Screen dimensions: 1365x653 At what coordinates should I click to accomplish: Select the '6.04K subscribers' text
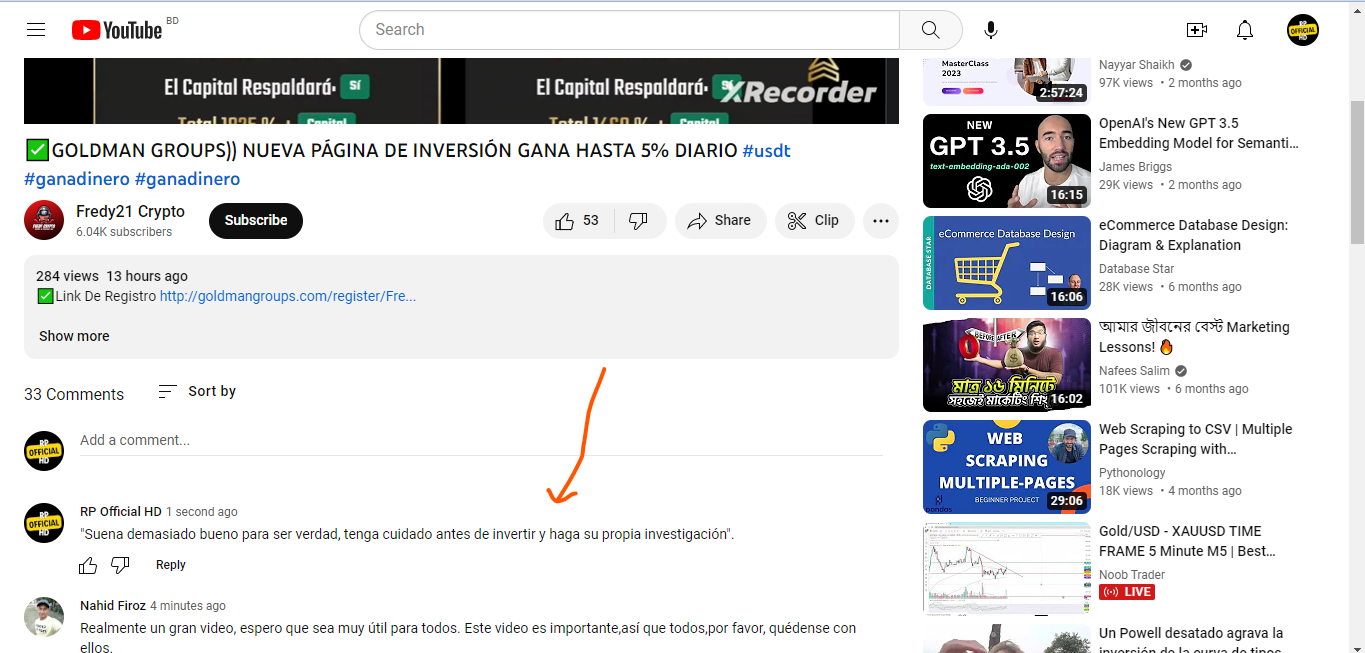(124, 232)
